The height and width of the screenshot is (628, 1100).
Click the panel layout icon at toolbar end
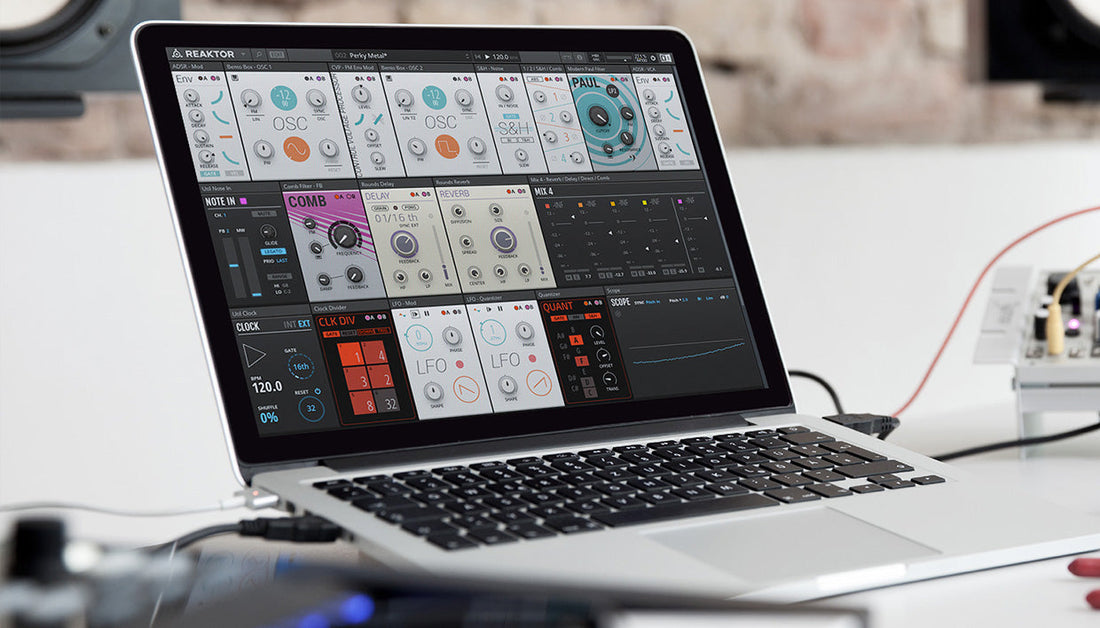pos(665,58)
